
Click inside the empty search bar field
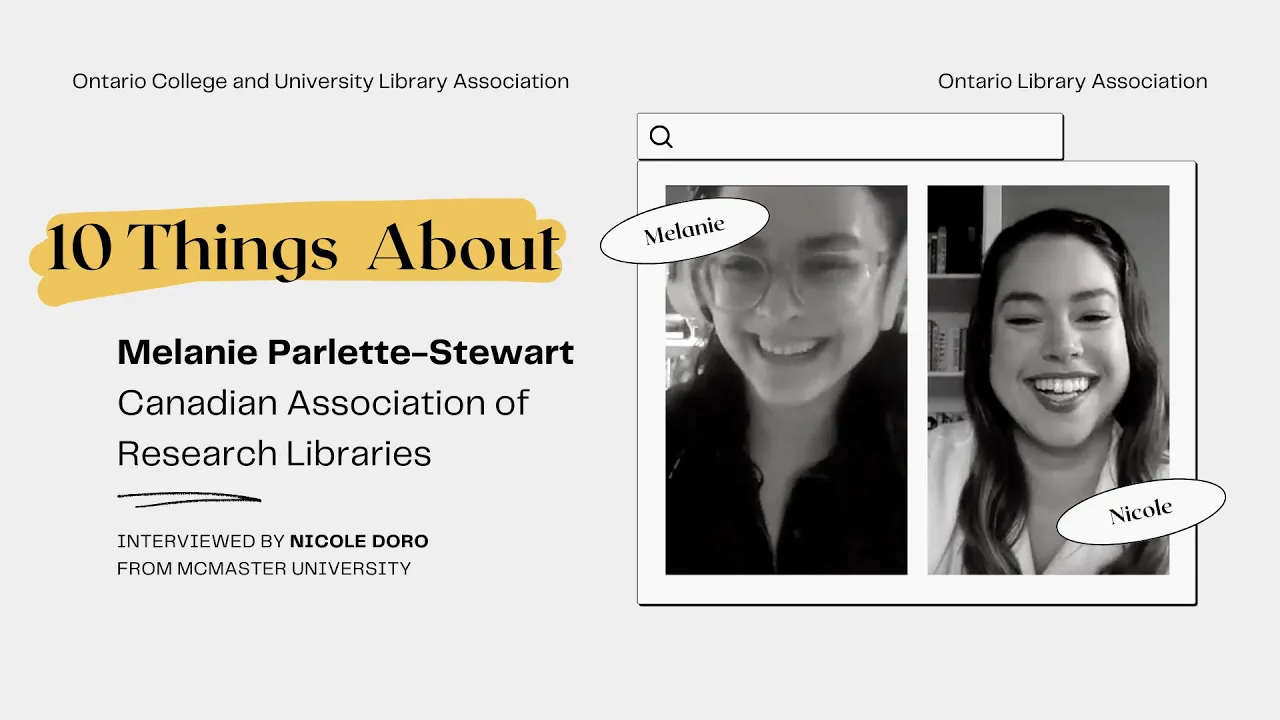pos(850,137)
